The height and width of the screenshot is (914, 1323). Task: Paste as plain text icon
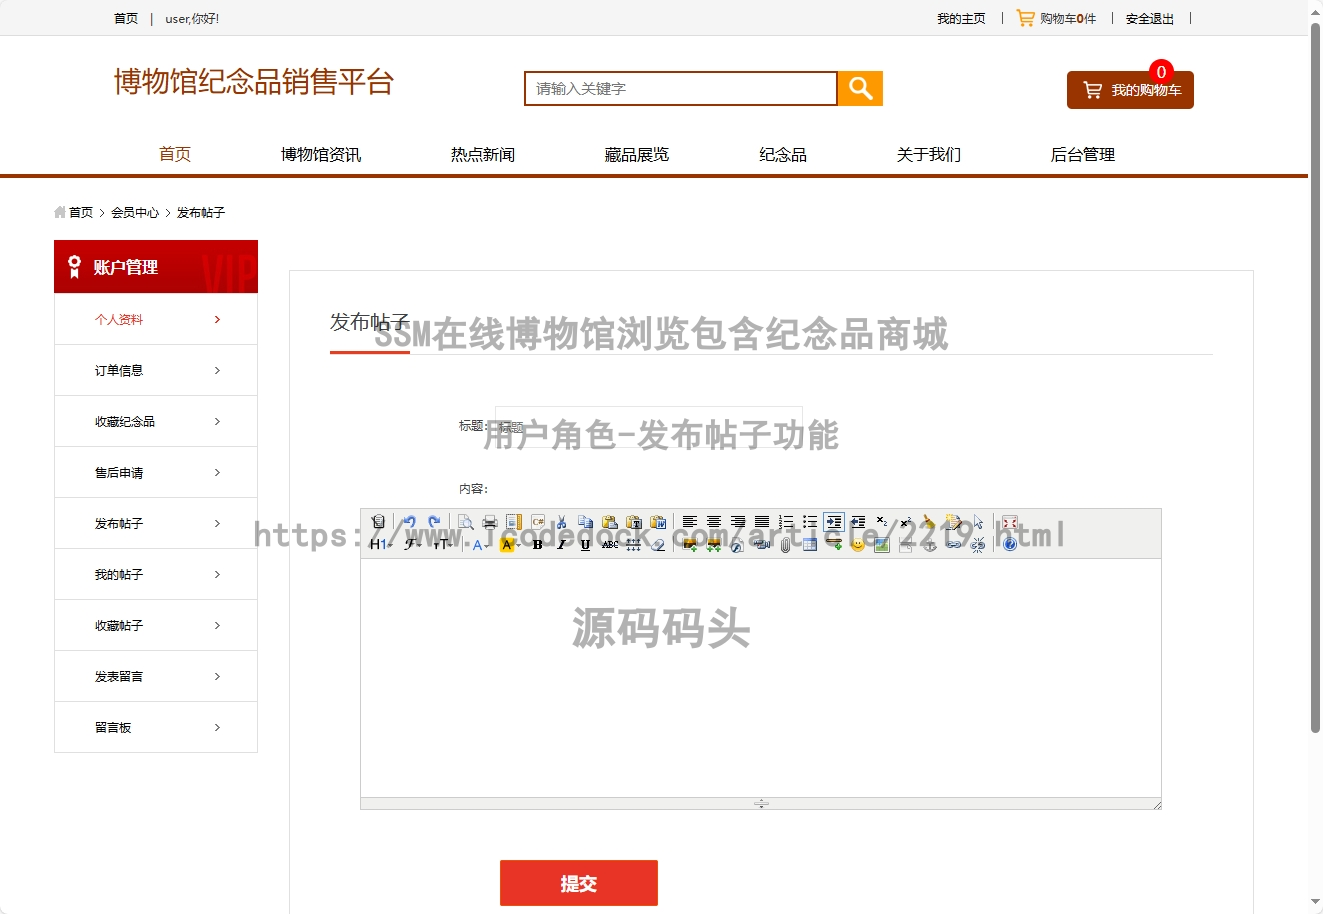[x=634, y=522]
